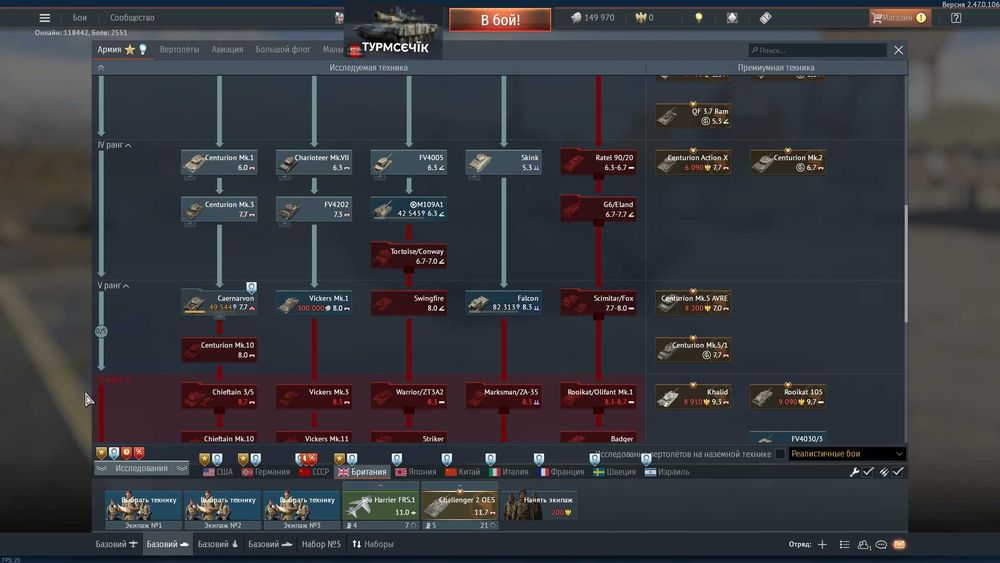1000x563 pixels.
Task: Open the G6/Eland vehicle group
Action: pos(598,209)
